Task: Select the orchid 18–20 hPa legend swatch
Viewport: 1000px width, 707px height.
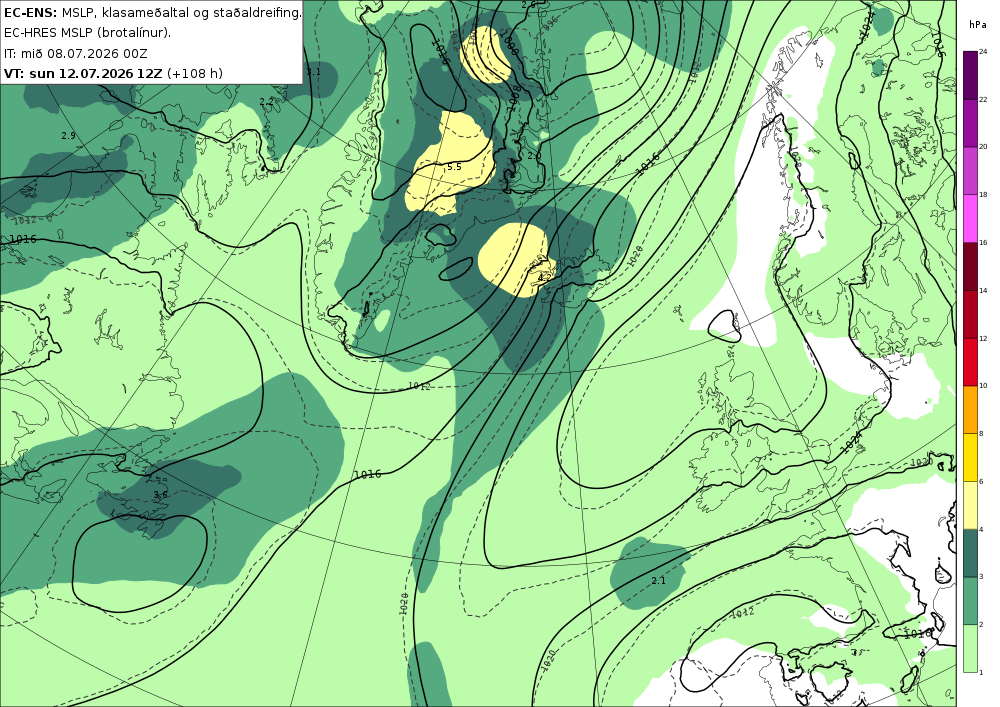Action: coord(970,170)
